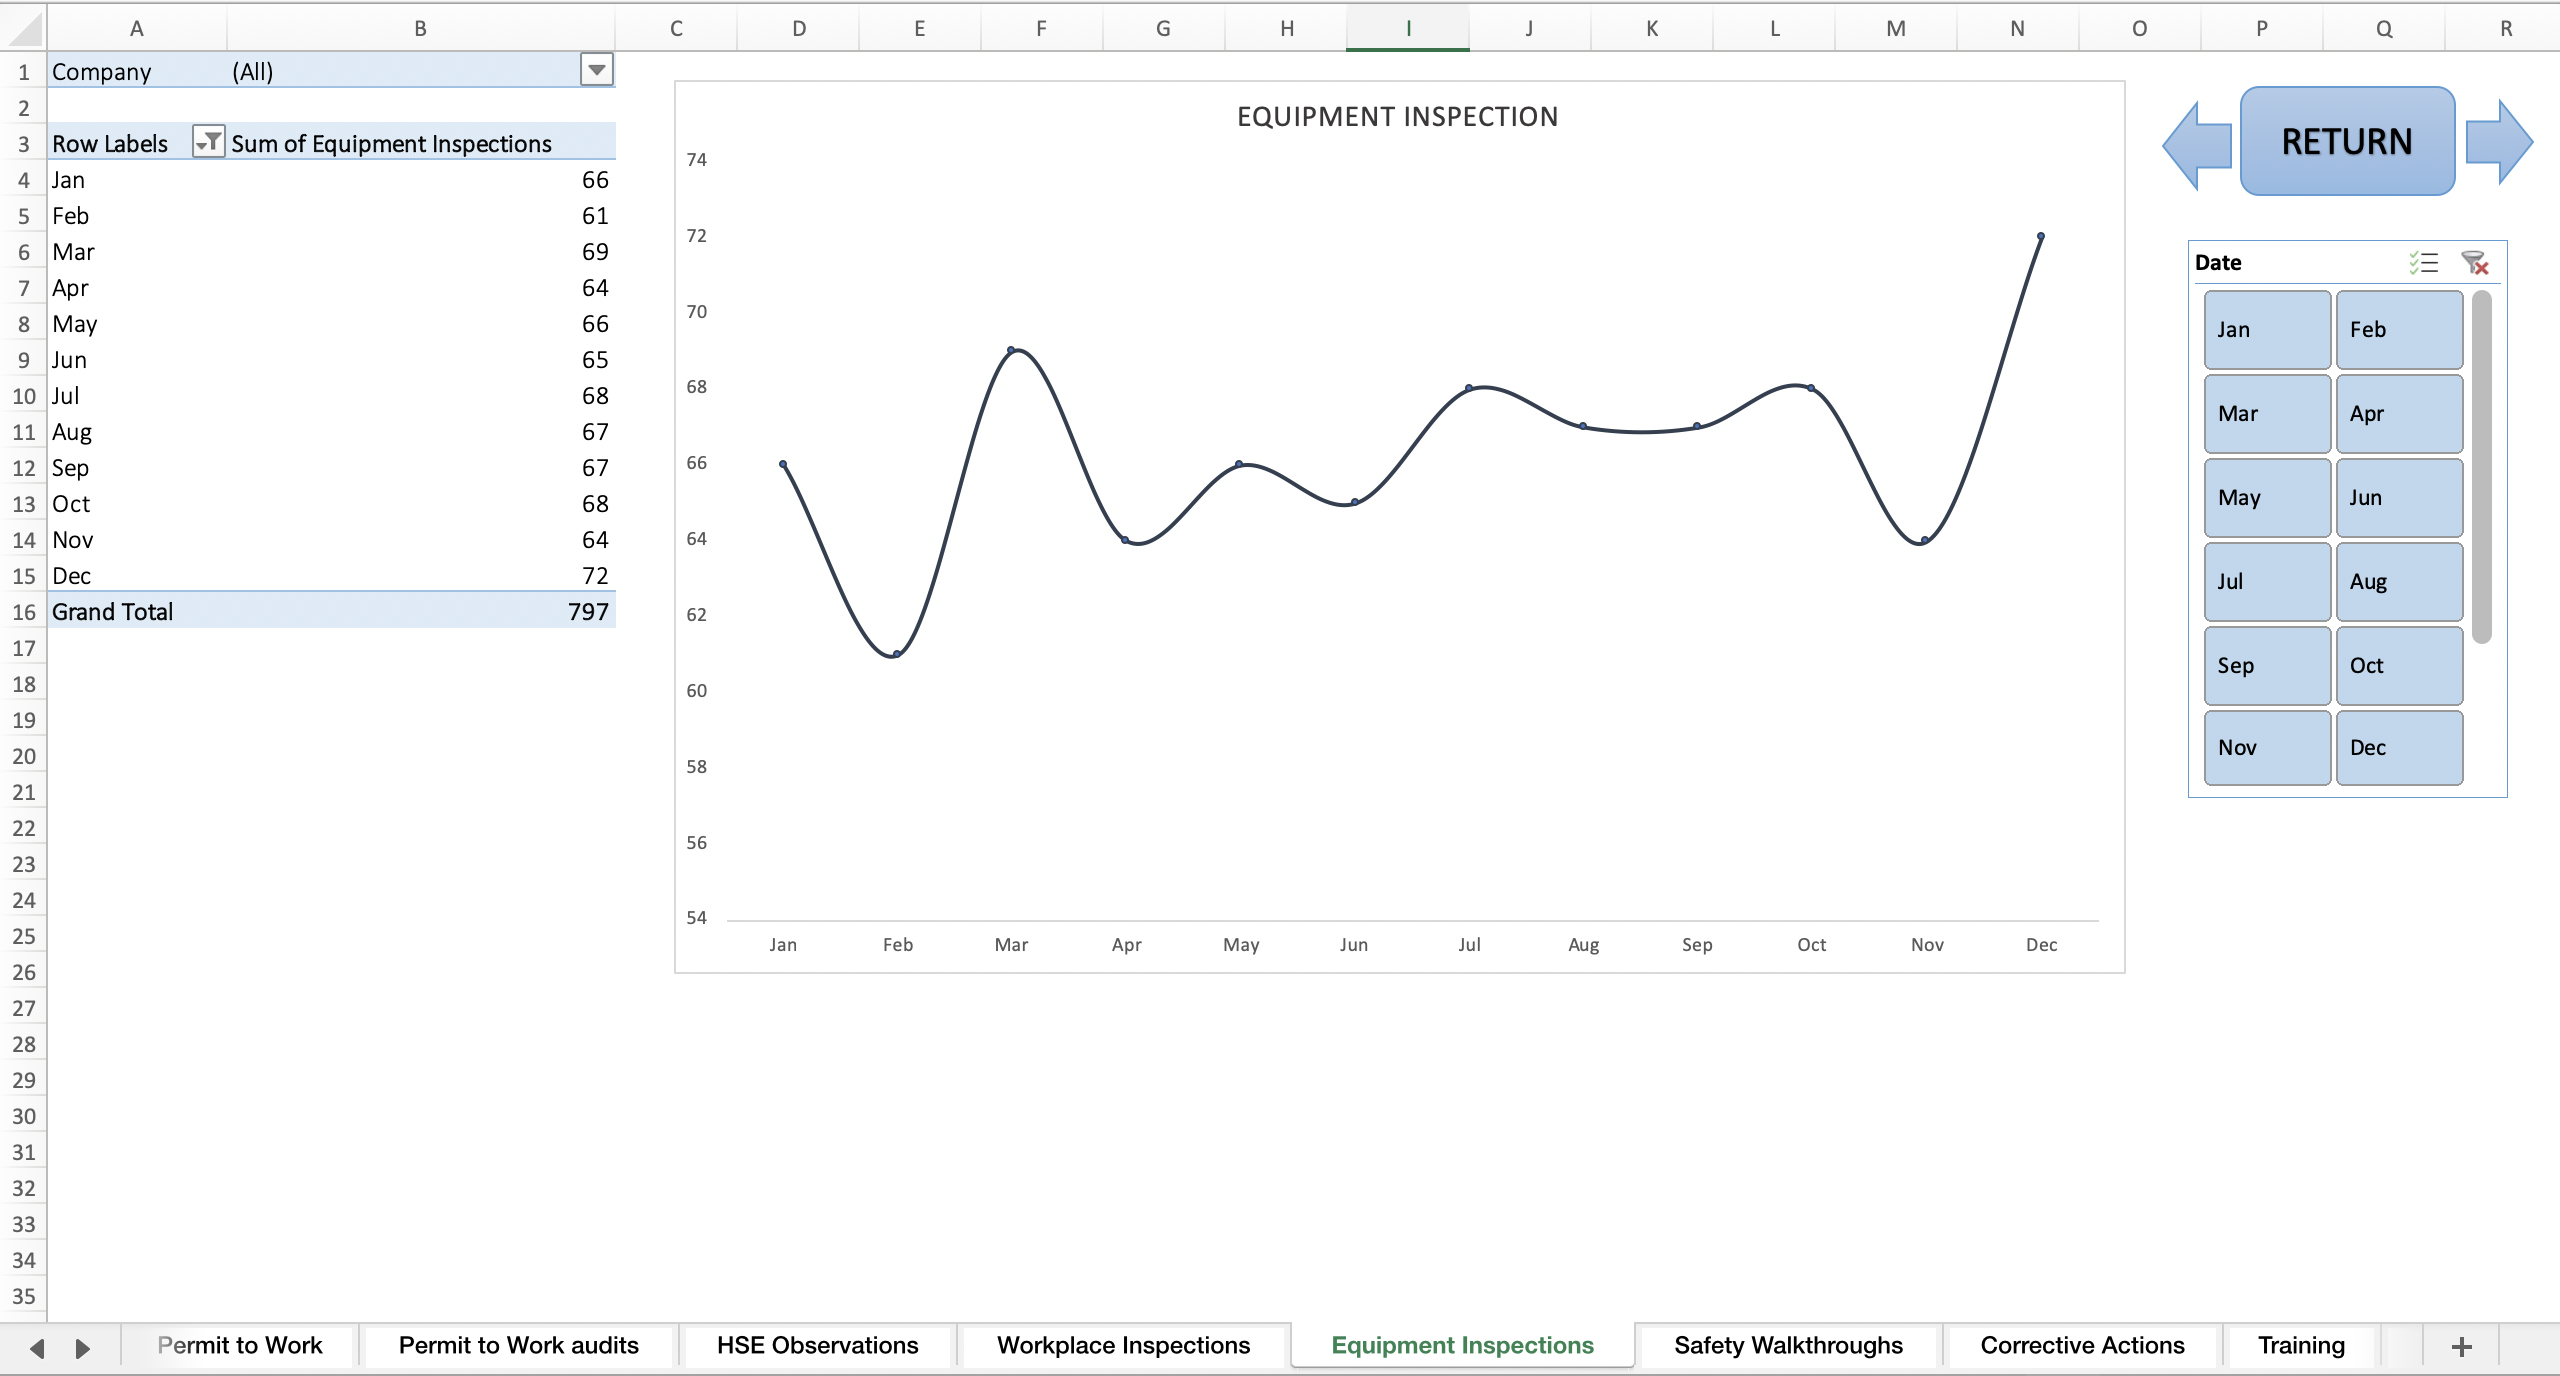Select Oct in the Date slicer
This screenshot has height=1376, width=2560.
[x=2398, y=665]
